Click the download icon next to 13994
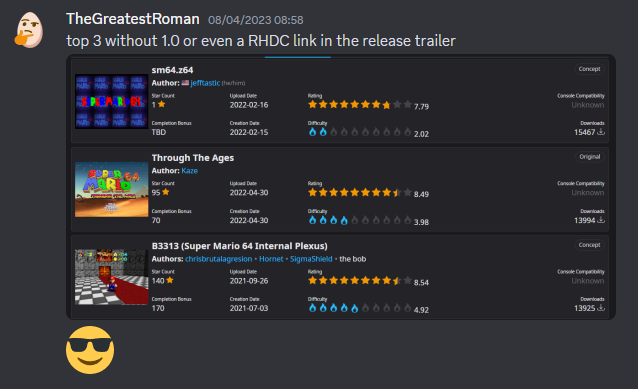 [601, 220]
